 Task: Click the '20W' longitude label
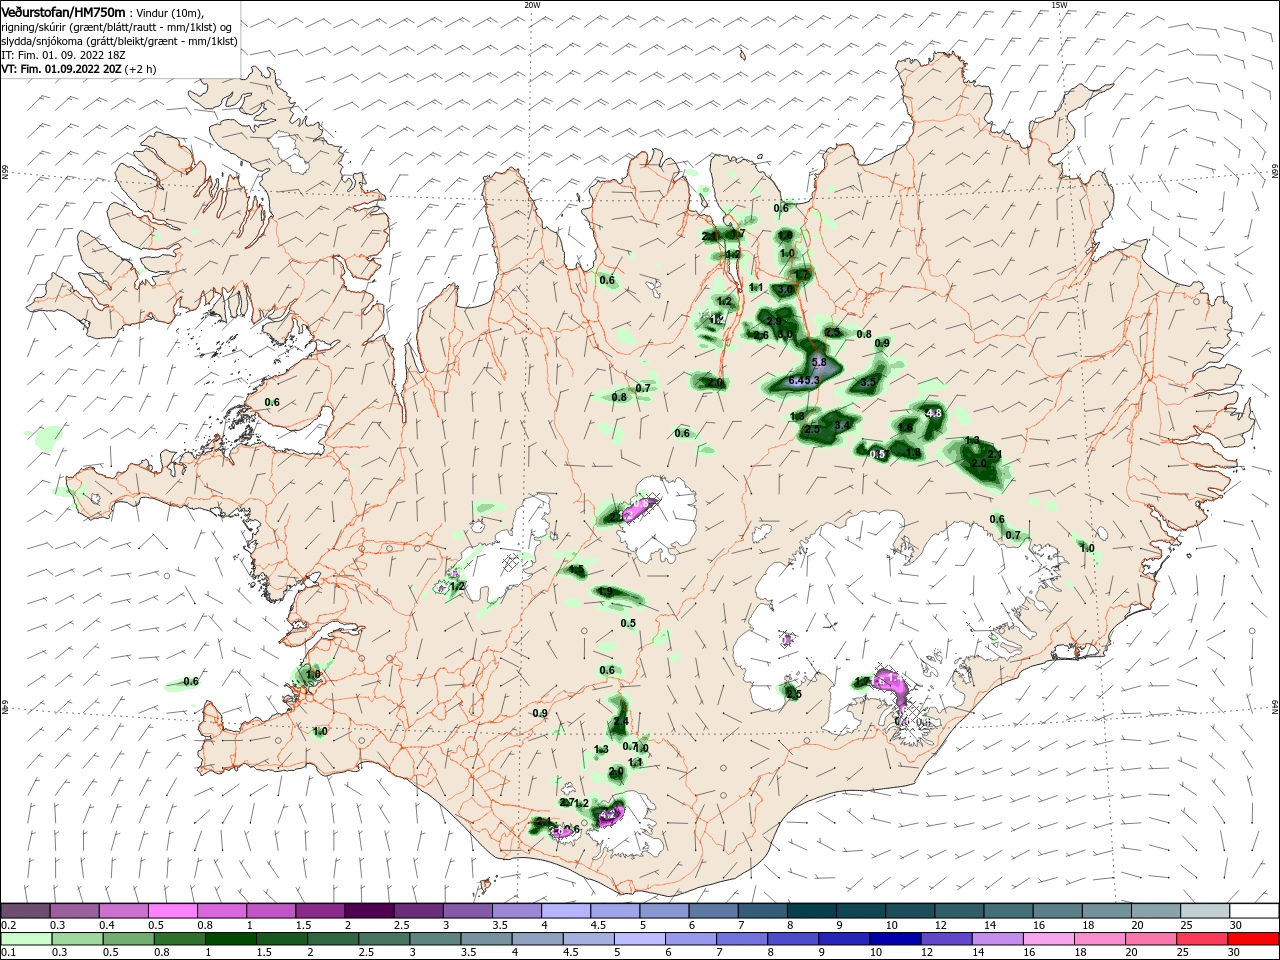(x=532, y=5)
